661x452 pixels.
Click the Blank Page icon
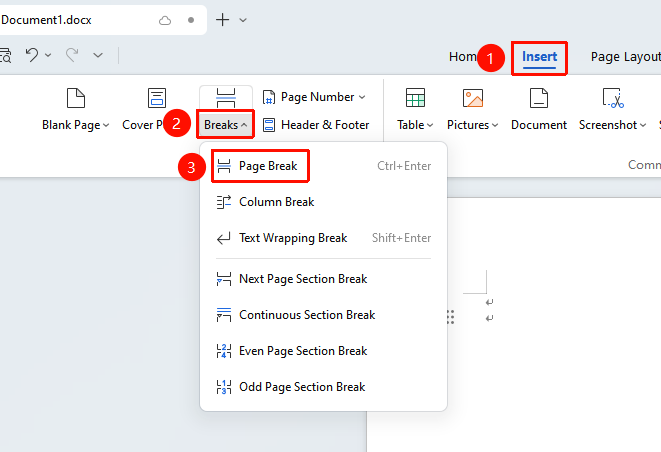pyautogui.click(x=76, y=98)
